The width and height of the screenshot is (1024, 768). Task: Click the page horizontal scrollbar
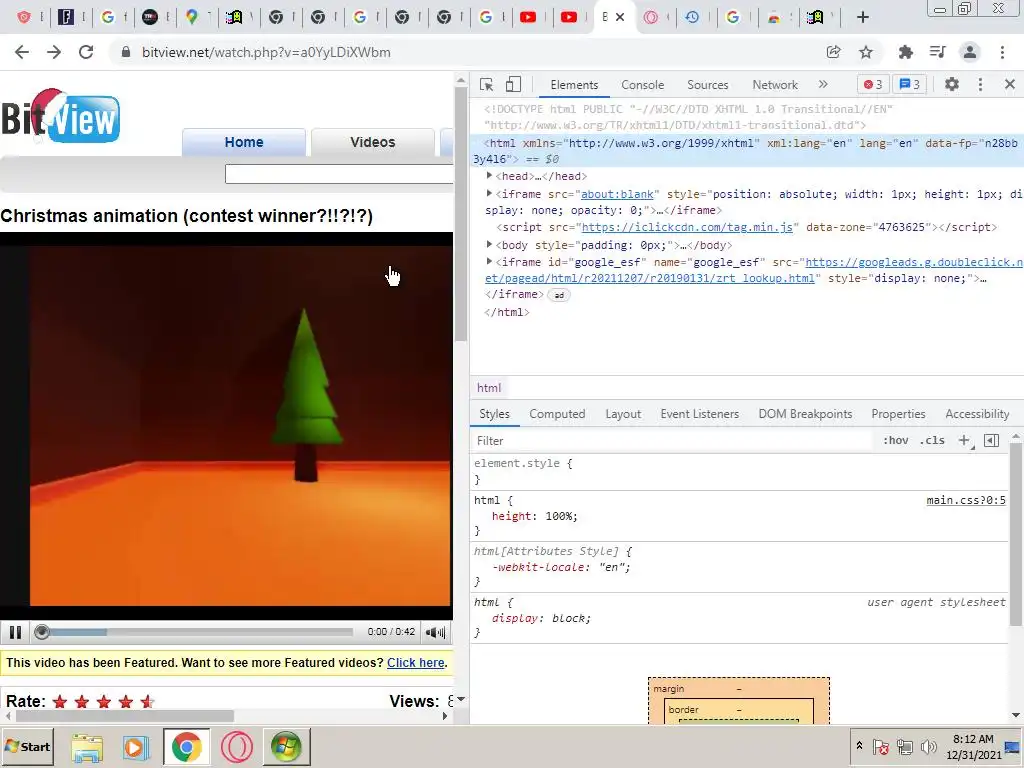click(125, 716)
